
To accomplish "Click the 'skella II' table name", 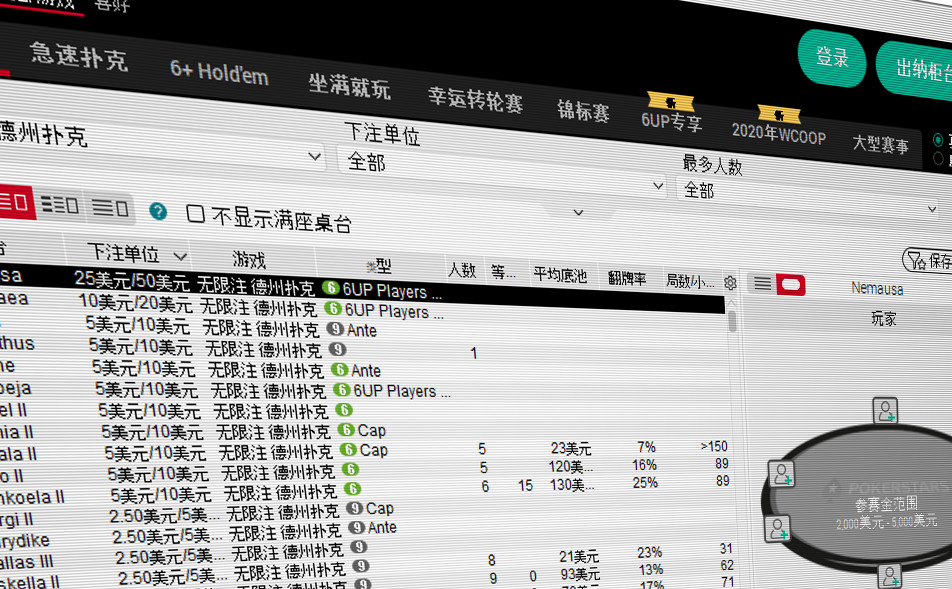I will click(x=30, y=581).
